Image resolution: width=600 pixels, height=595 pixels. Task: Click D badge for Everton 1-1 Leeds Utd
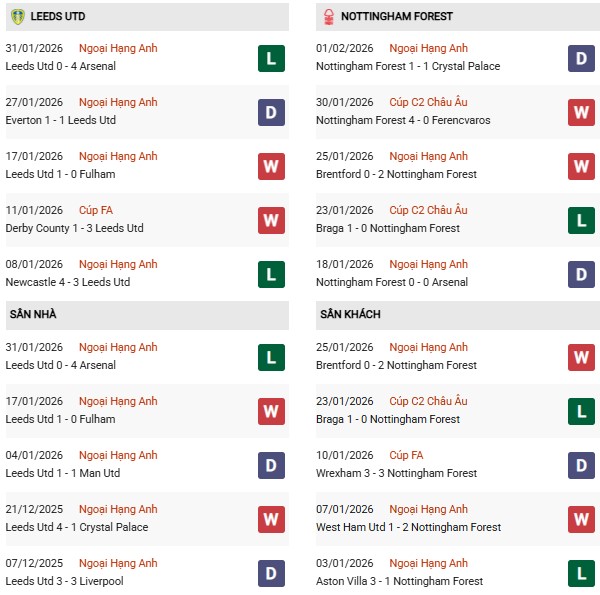tap(271, 112)
